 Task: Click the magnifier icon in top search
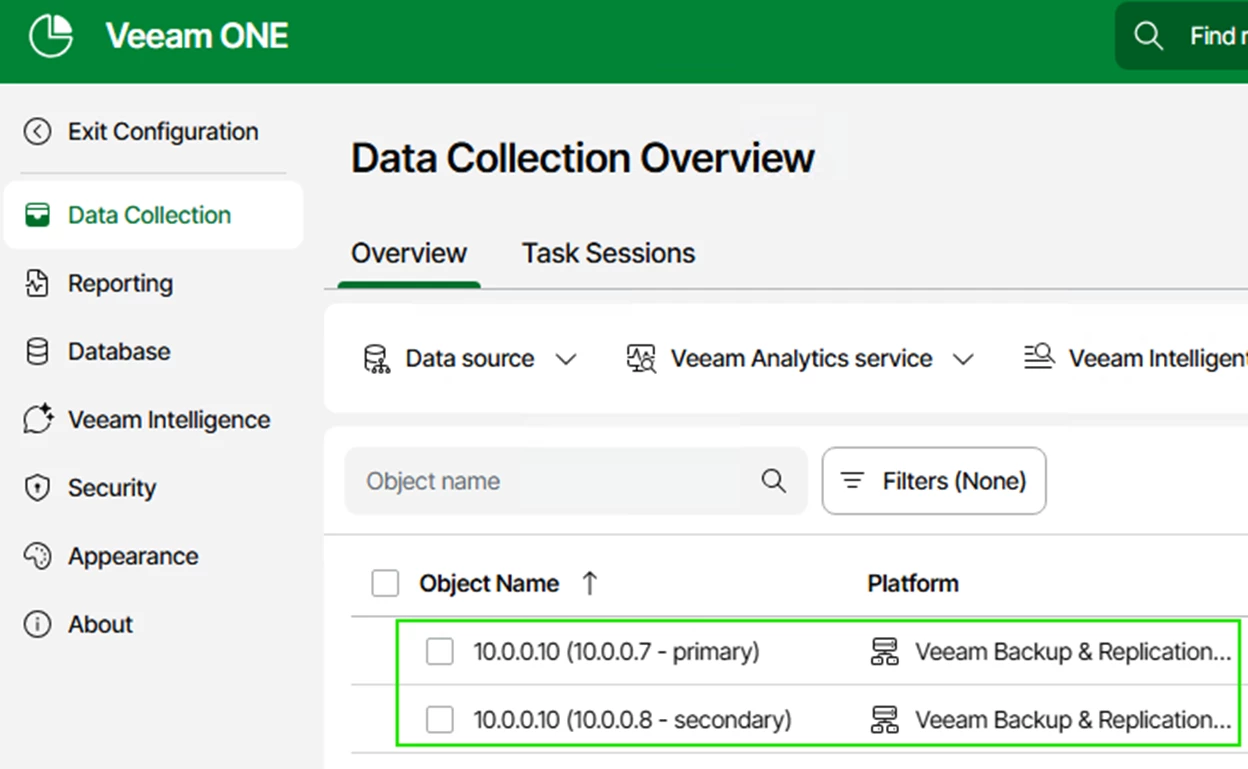click(1148, 37)
